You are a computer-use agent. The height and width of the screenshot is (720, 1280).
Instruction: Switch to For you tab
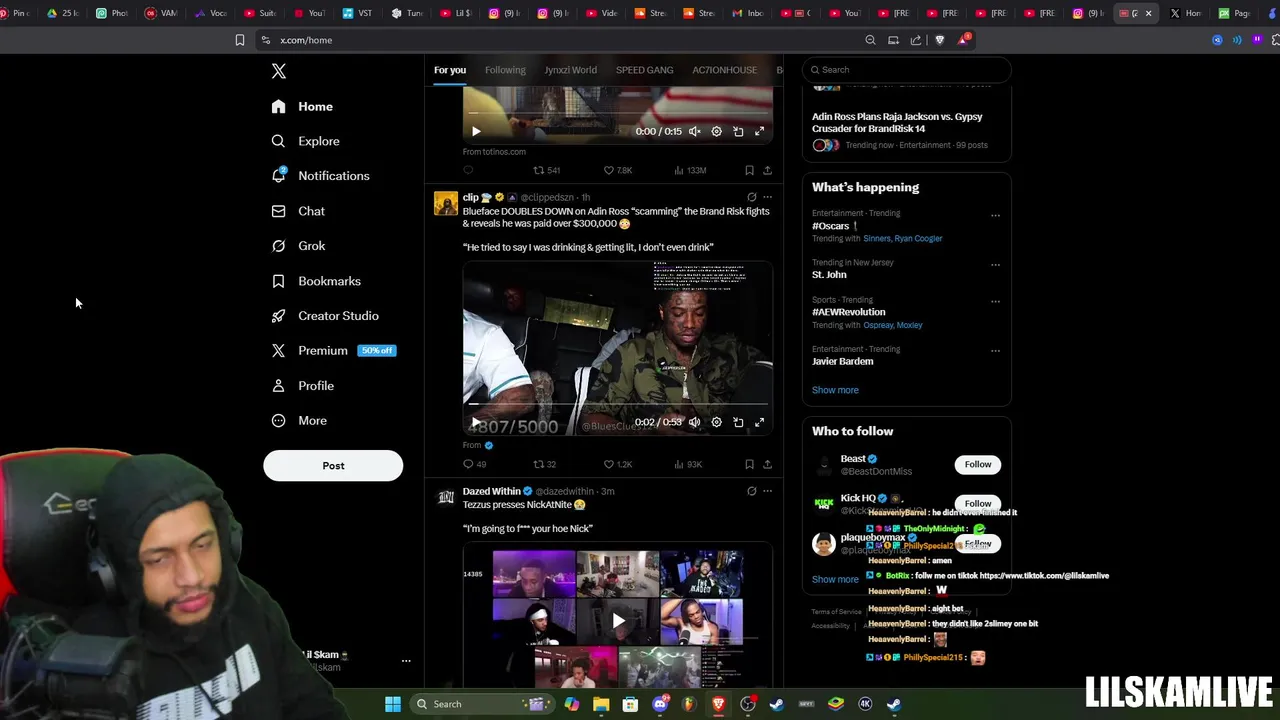pyautogui.click(x=450, y=70)
